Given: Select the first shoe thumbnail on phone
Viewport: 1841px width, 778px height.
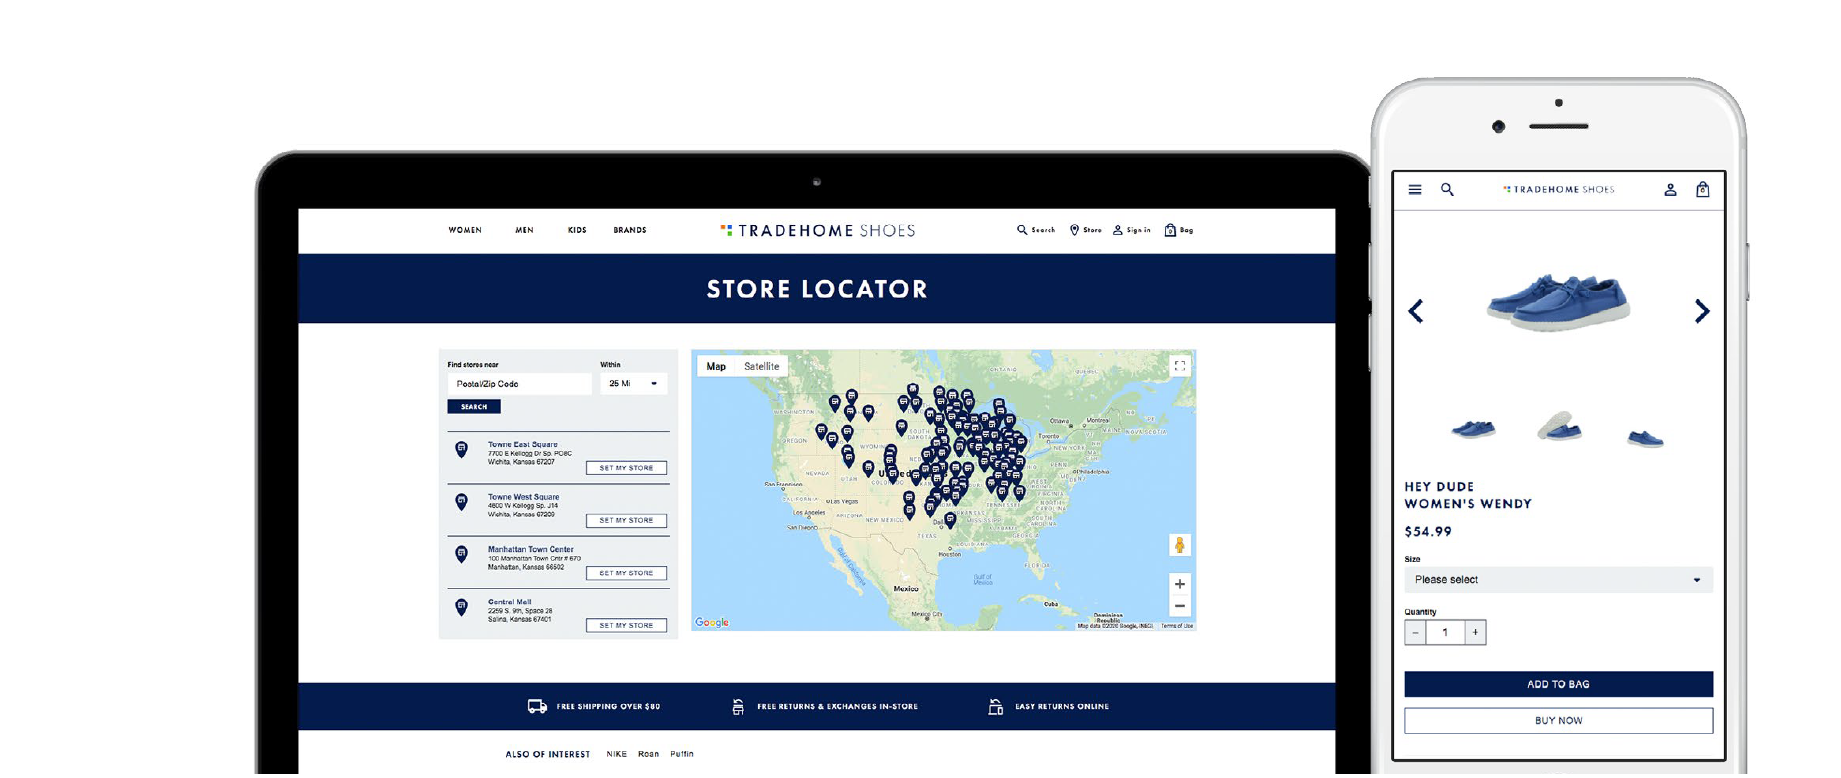Looking at the screenshot, I should point(1473,429).
